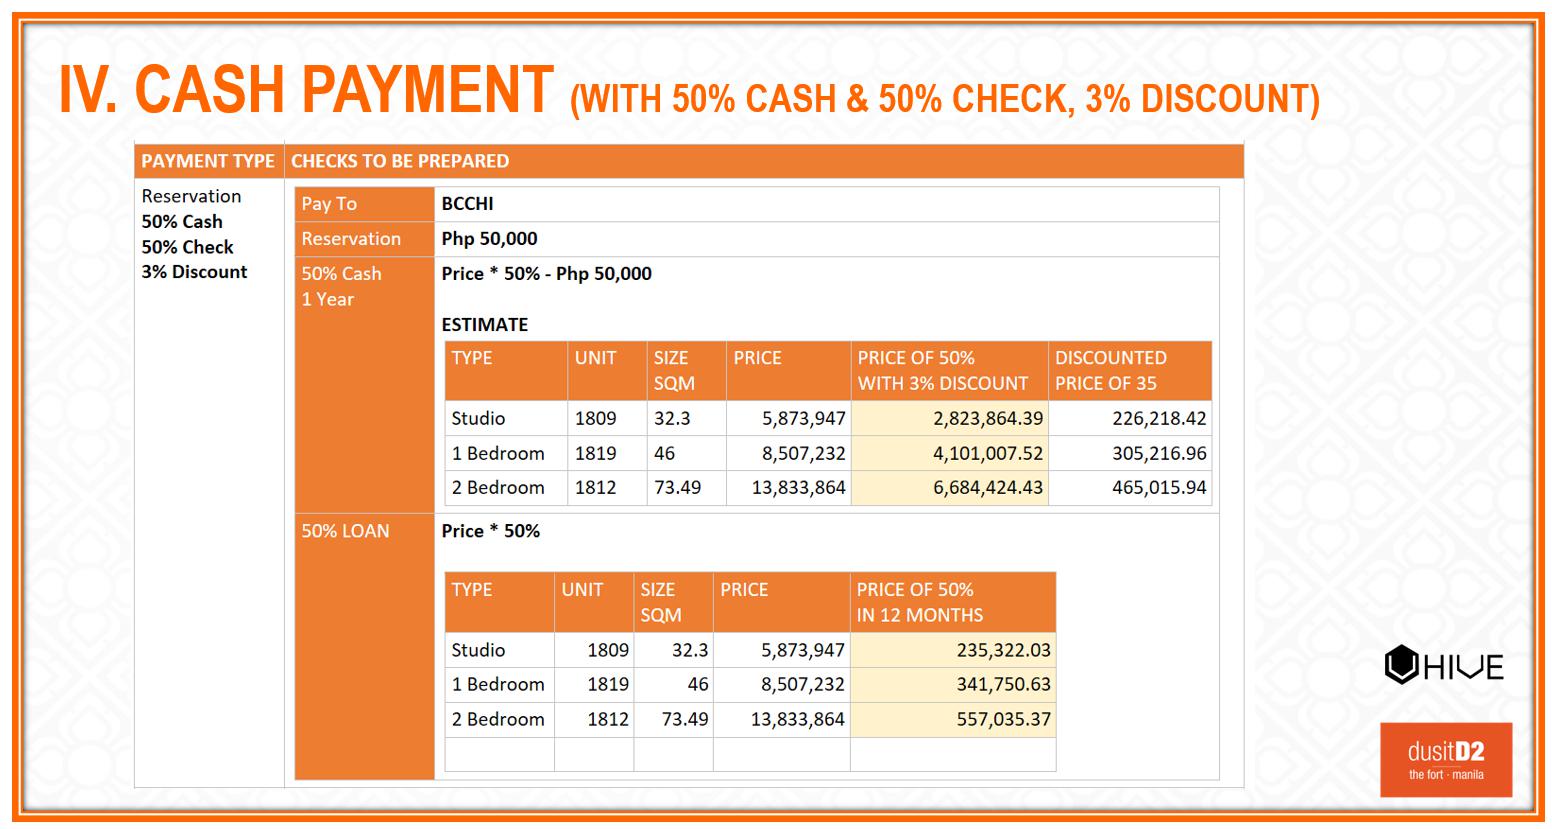Click the "50% LOAN" section label

pyautogui.click(x=345, y=531)
